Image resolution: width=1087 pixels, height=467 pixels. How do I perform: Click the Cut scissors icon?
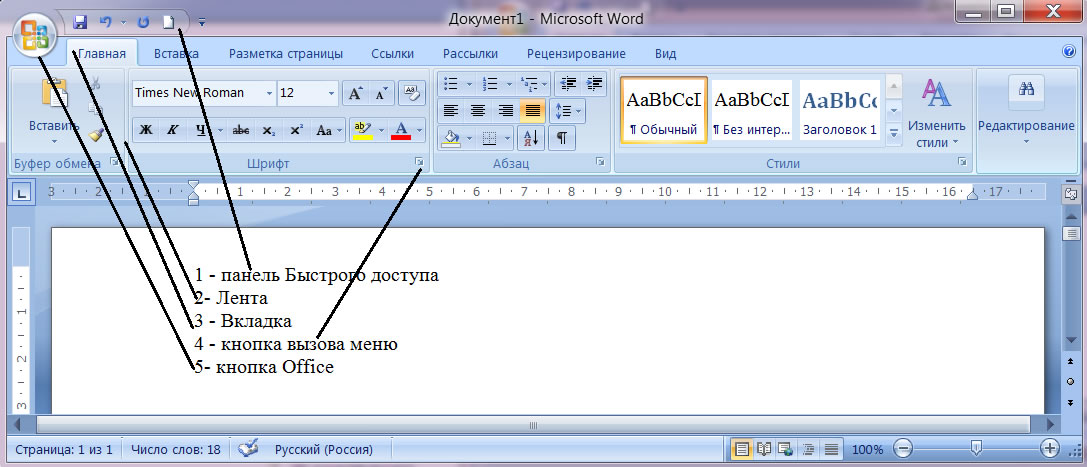[96, 83]
